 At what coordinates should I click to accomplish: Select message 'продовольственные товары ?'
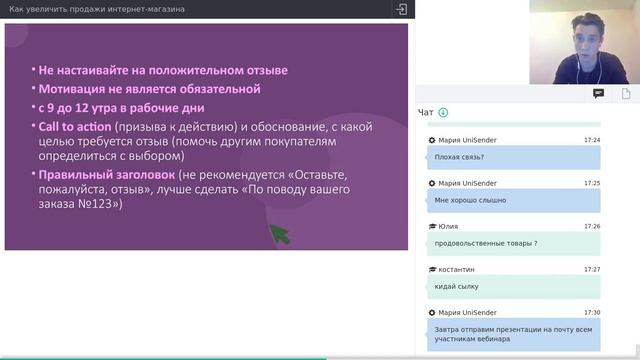coord(513,243)
